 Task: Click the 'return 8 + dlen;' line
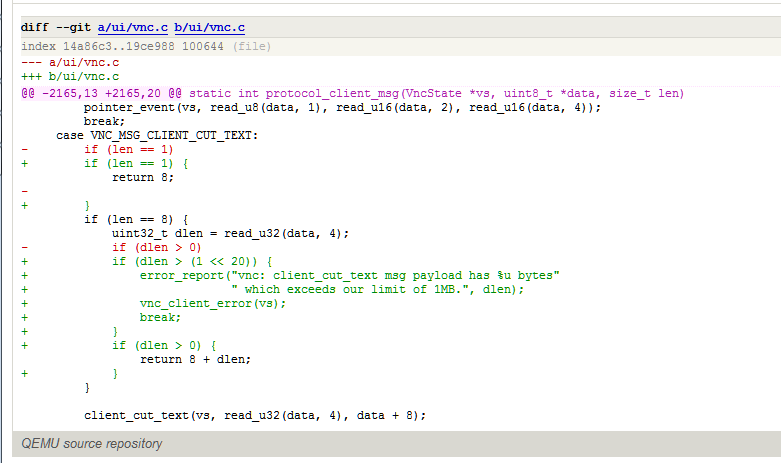pyautogui.click(x=195, y=359)
